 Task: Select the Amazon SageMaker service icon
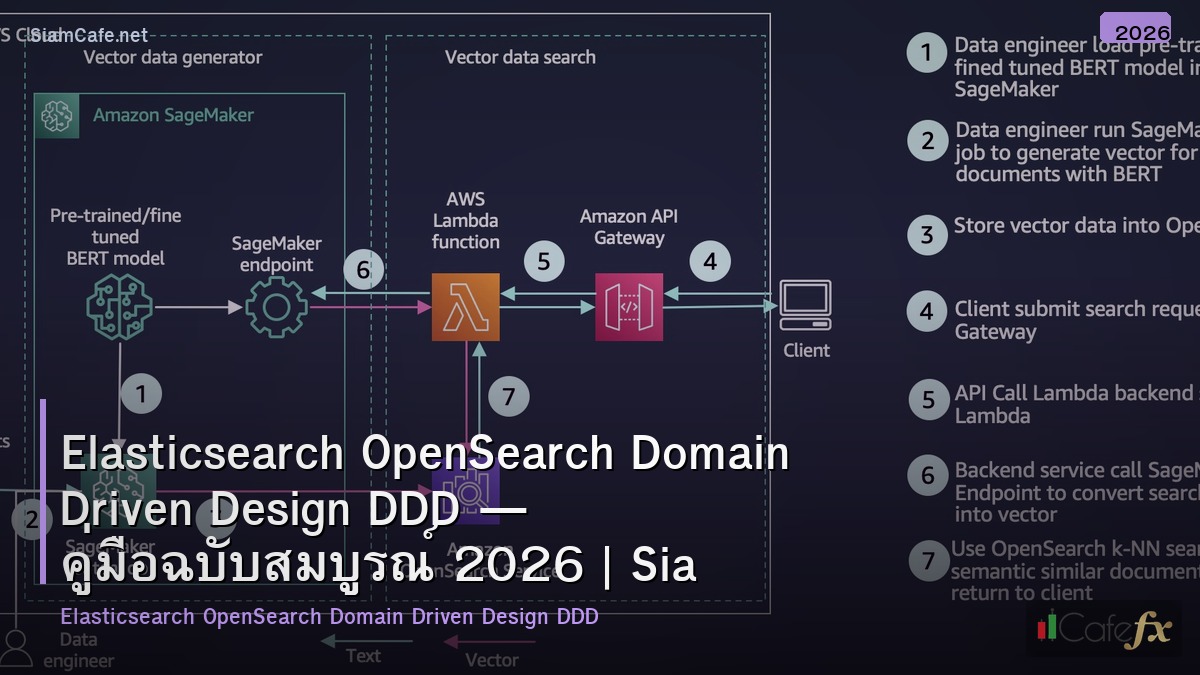pos(58,115)
